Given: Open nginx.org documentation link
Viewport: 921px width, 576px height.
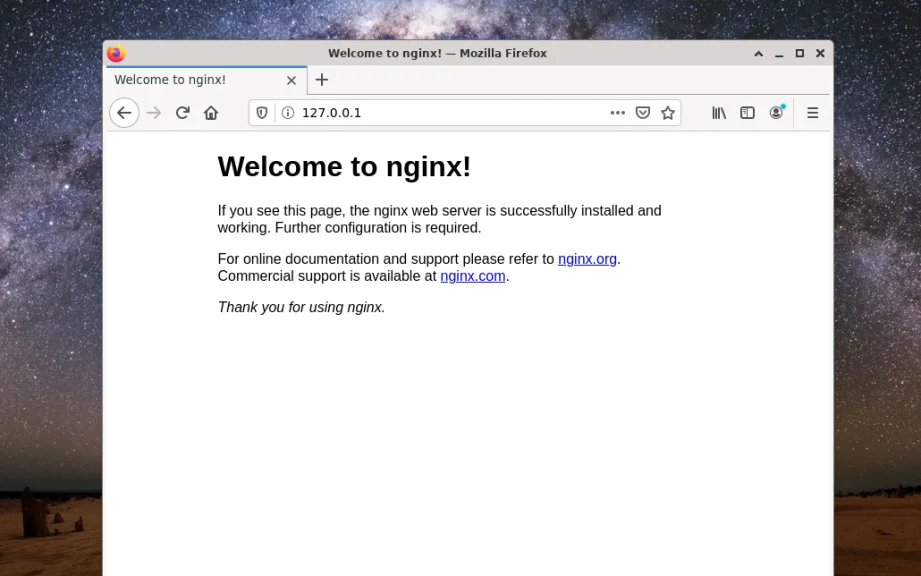Looking at the screenshot, I should pos(587,258).
